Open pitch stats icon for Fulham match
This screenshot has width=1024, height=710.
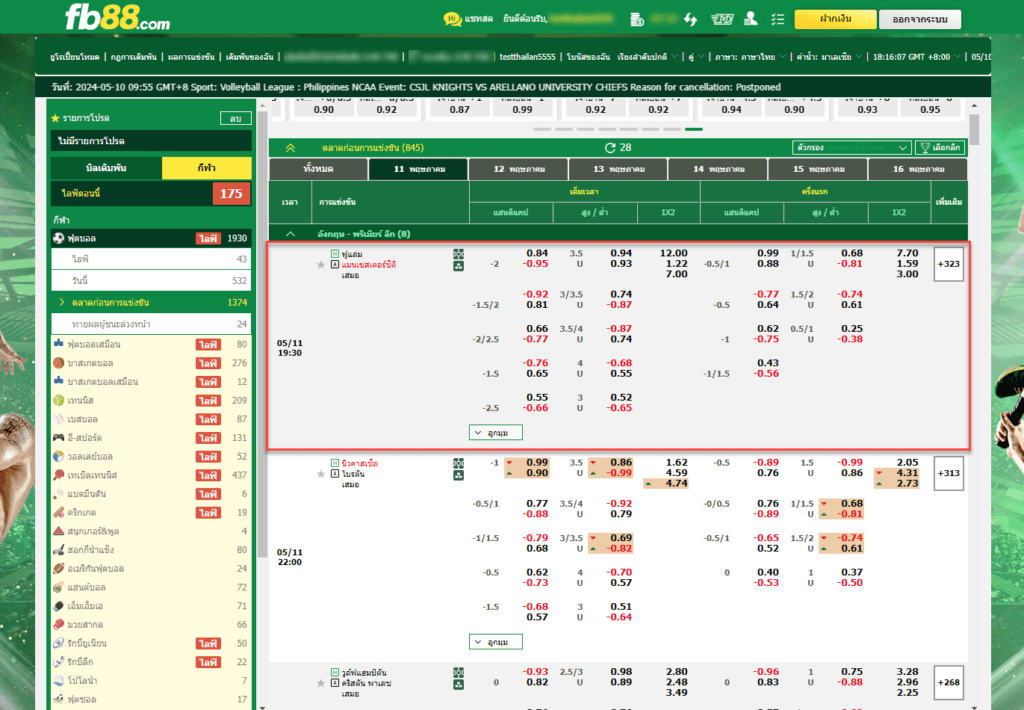pos(458,254)
